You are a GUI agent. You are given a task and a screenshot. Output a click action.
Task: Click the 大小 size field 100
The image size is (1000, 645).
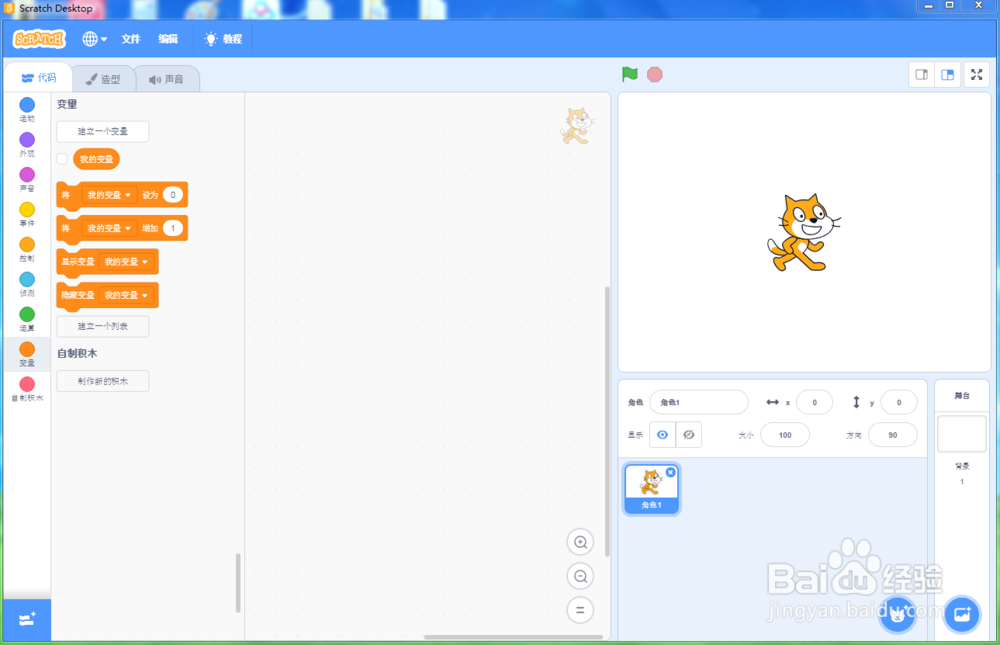coord(785,435)
